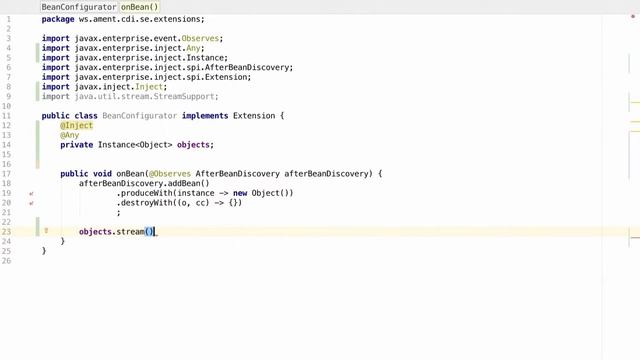Click the lambda gutter icon on line 20
Viewport: 640px width, 360px height.
coord(31,203)
